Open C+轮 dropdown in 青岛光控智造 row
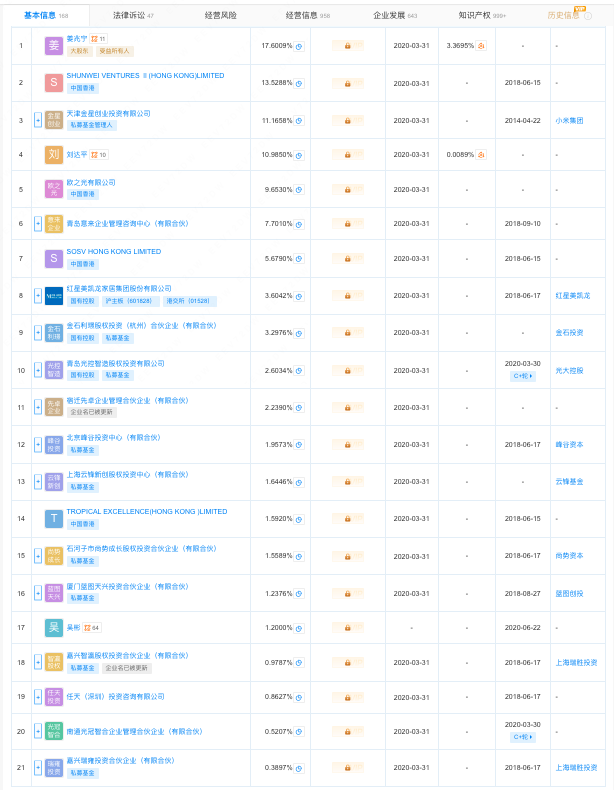Image resolution: width=614 pixels, height=790 pixels. [x=523, y=376]
